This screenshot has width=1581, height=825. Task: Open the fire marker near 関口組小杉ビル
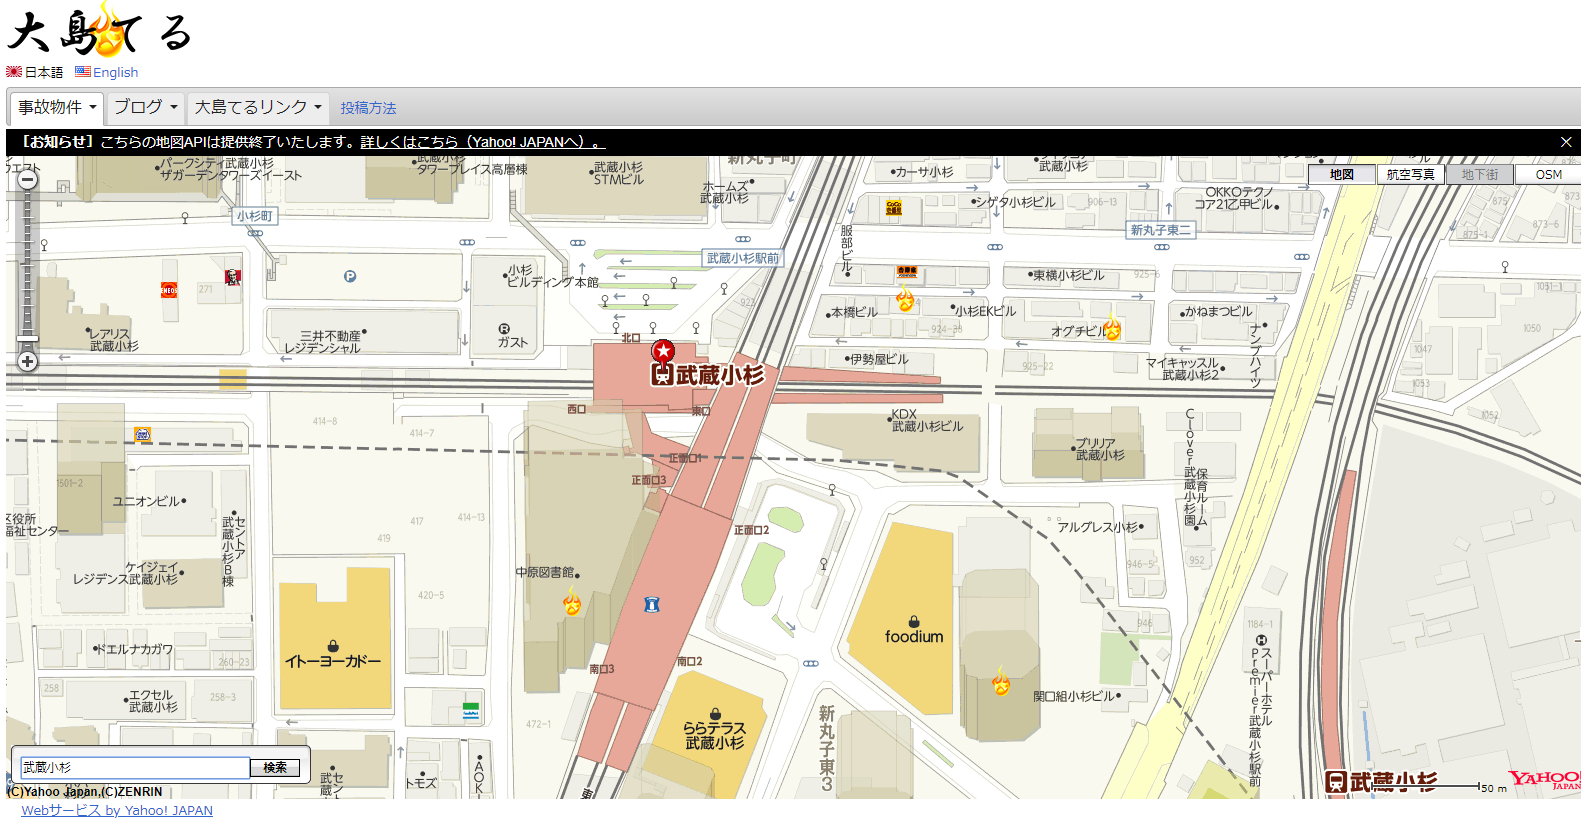[x=1000, y=683]
